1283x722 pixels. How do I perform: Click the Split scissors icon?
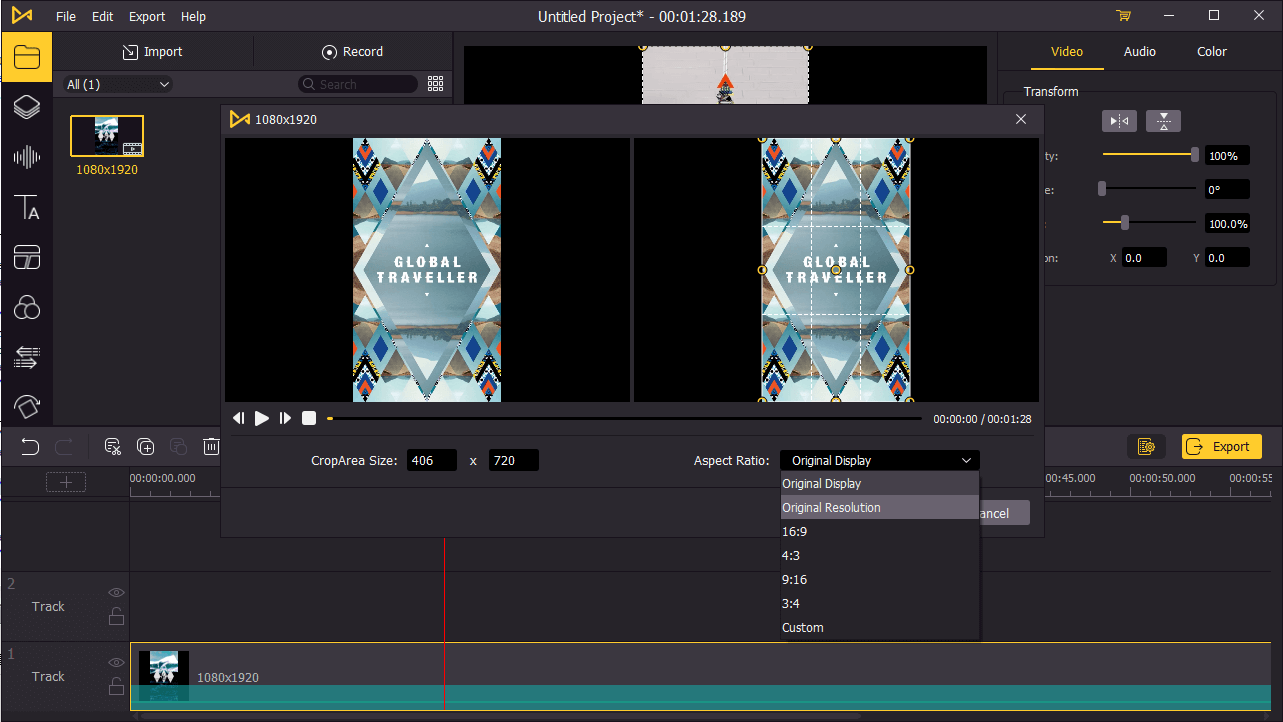(x=113, y=447)
